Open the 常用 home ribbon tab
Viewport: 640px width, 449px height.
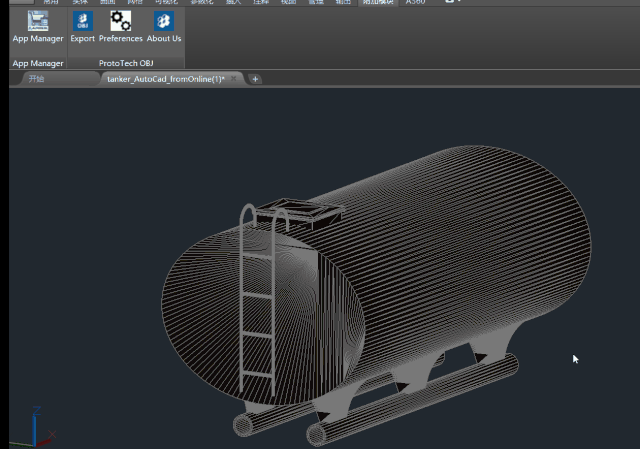pyautogui.click(x=50, y=3)
